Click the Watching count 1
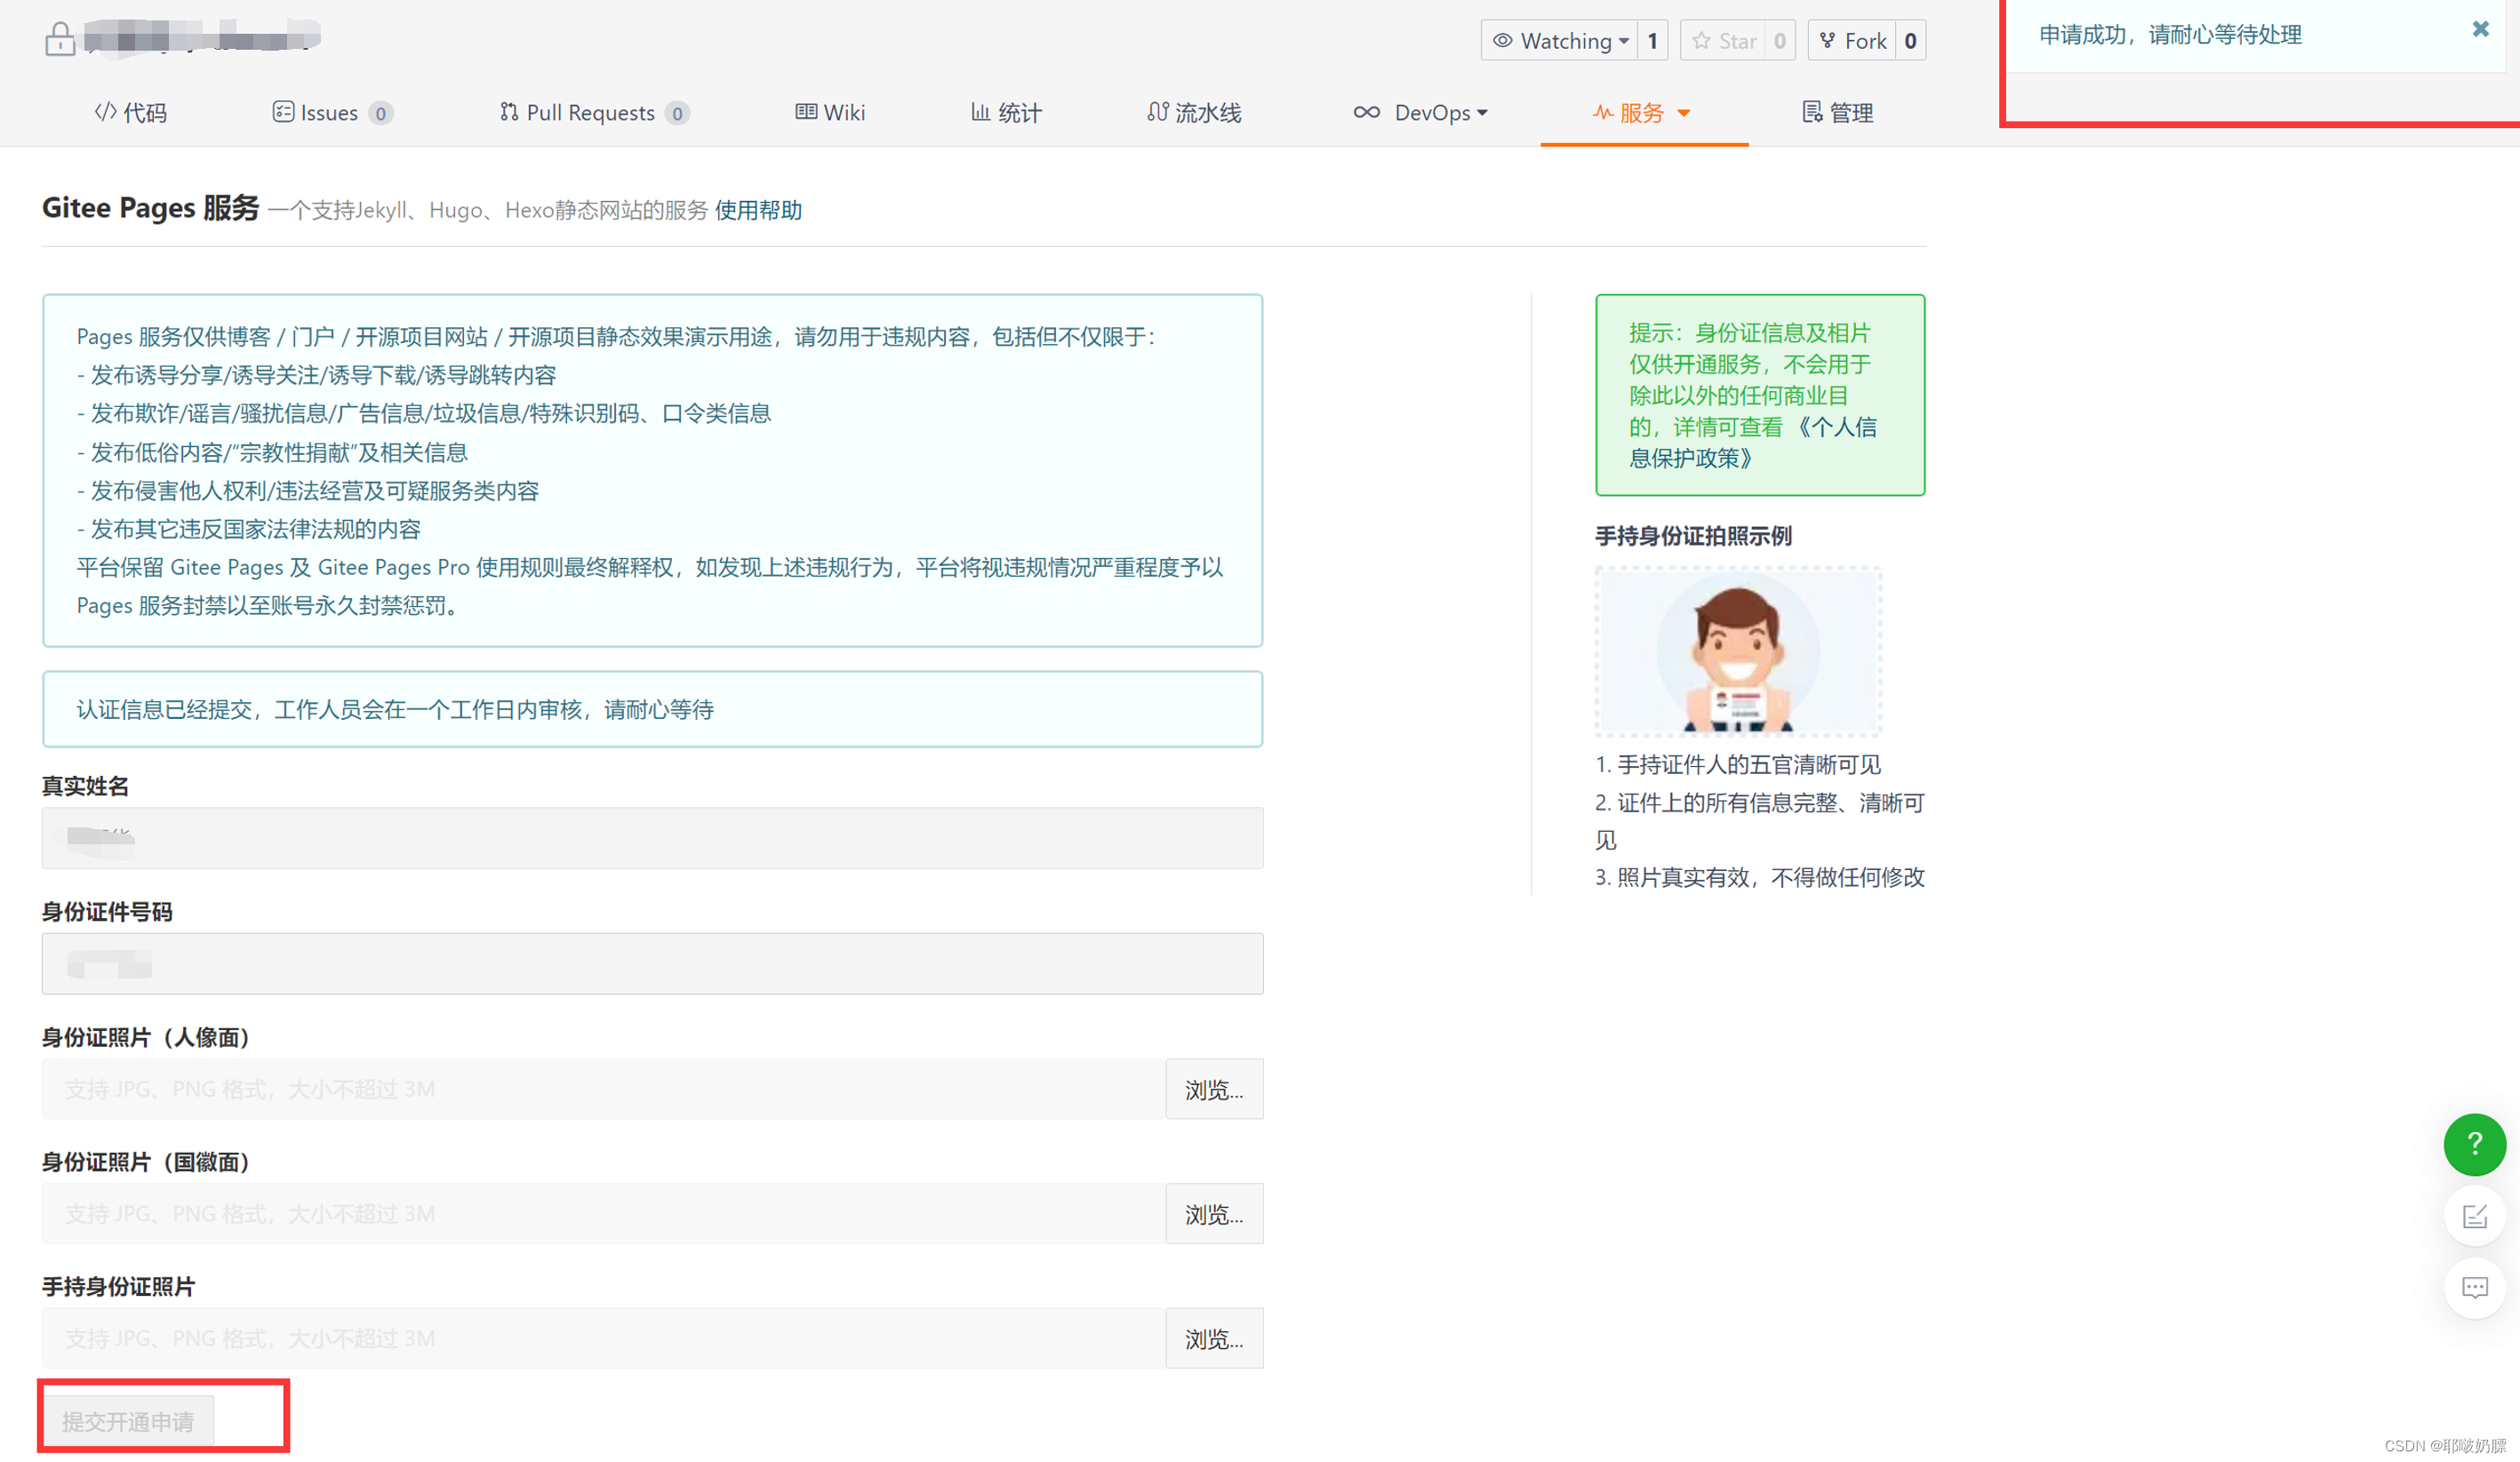Viewport: 2520px width, 1462px height. [x=1653, y=41]
